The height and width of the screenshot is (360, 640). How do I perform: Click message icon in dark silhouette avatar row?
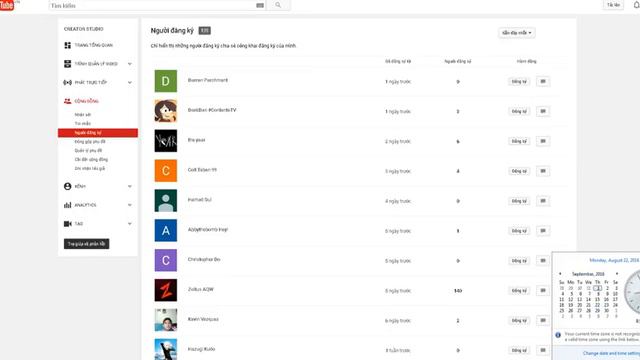[x=543, y=201]
